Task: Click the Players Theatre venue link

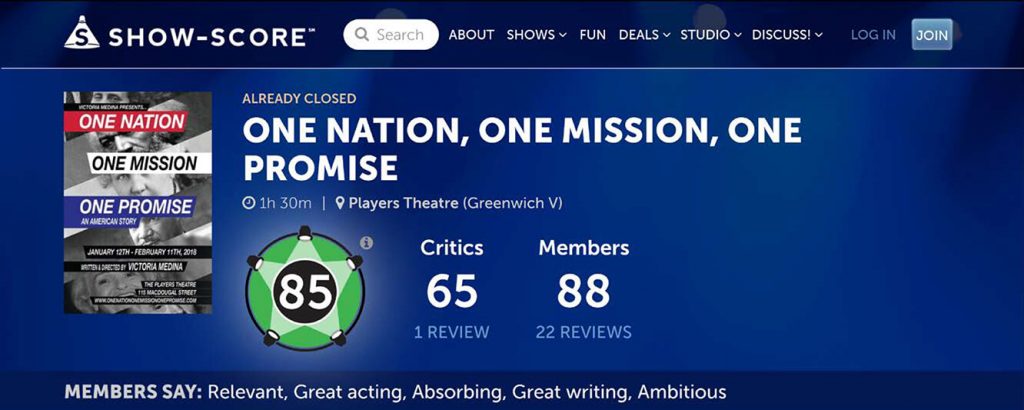Action: click(x=404, y=203)
